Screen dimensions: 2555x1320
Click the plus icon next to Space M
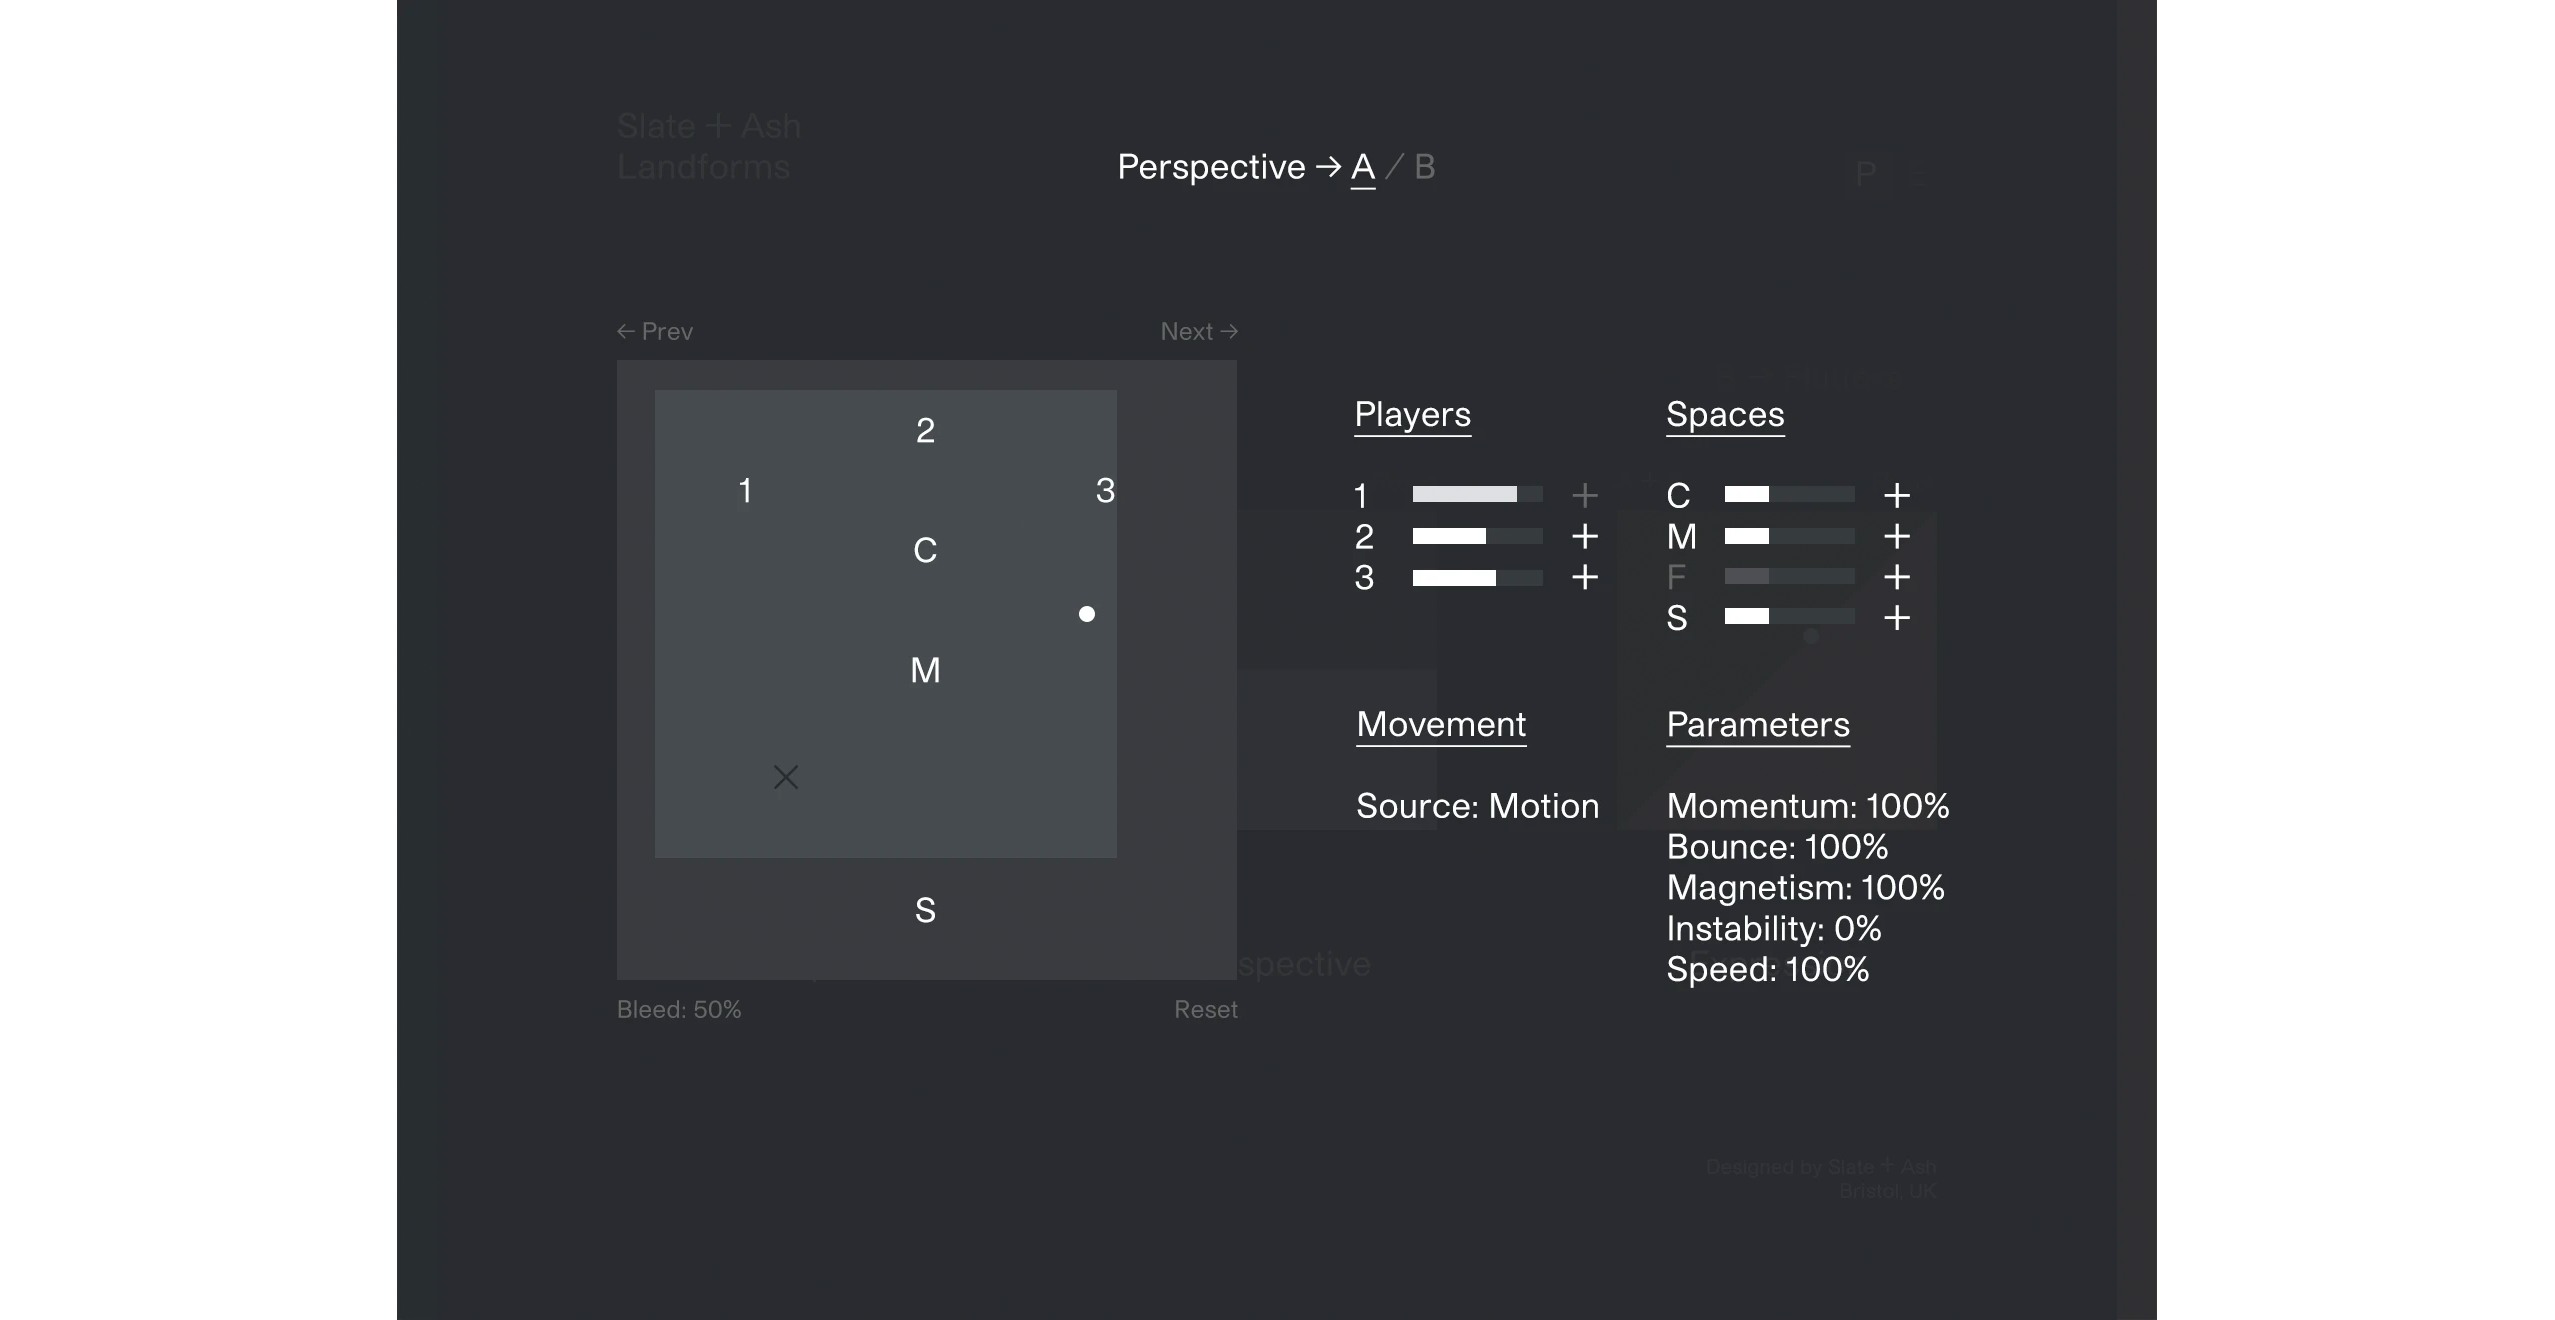pos(1896,536)
